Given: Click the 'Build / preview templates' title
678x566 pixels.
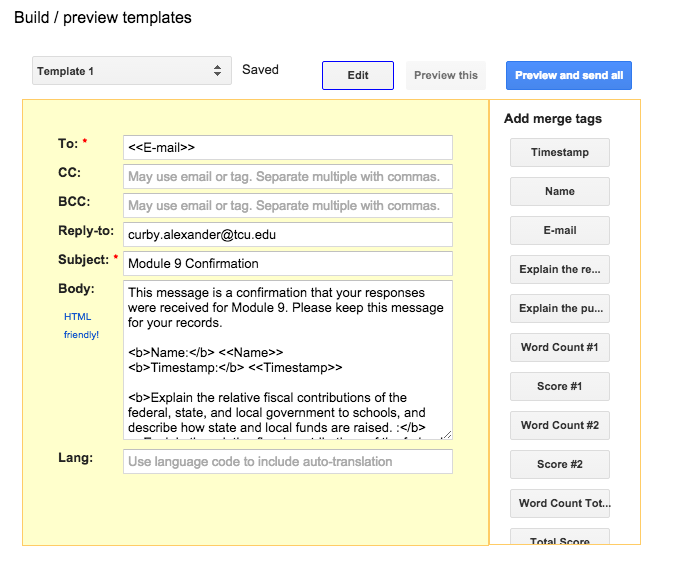Looking at the screenshot, I should pos(103,18).
